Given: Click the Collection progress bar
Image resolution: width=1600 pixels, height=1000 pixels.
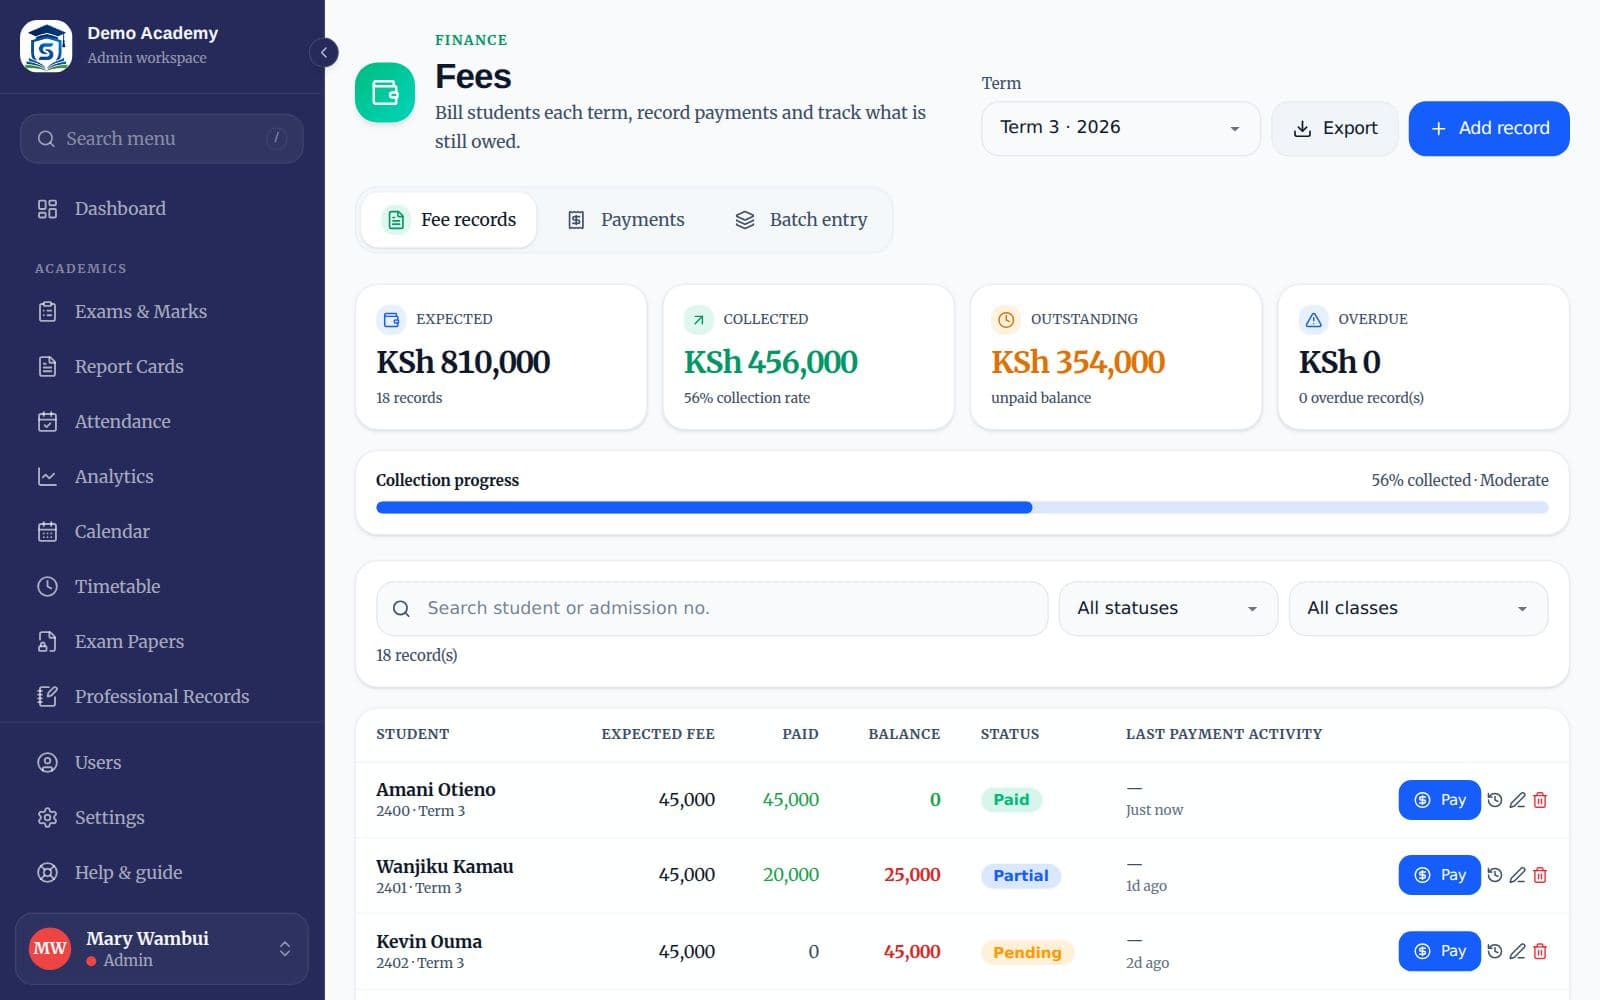Looking at the screenshot, I should tap(962, 508).
